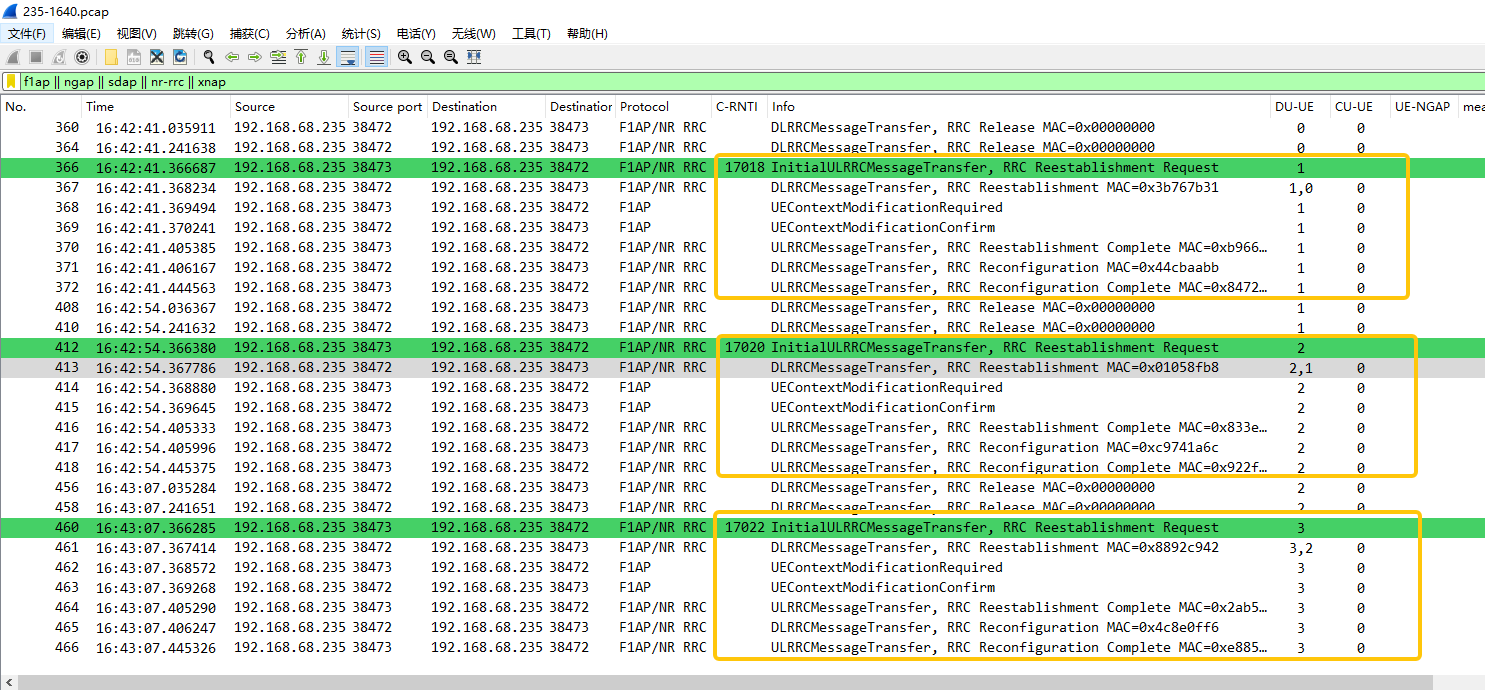Image resolution: width=1485 pixels, height=690 pixels.
Task: Reset text zoom to normal size
Action: pos(451,57)
